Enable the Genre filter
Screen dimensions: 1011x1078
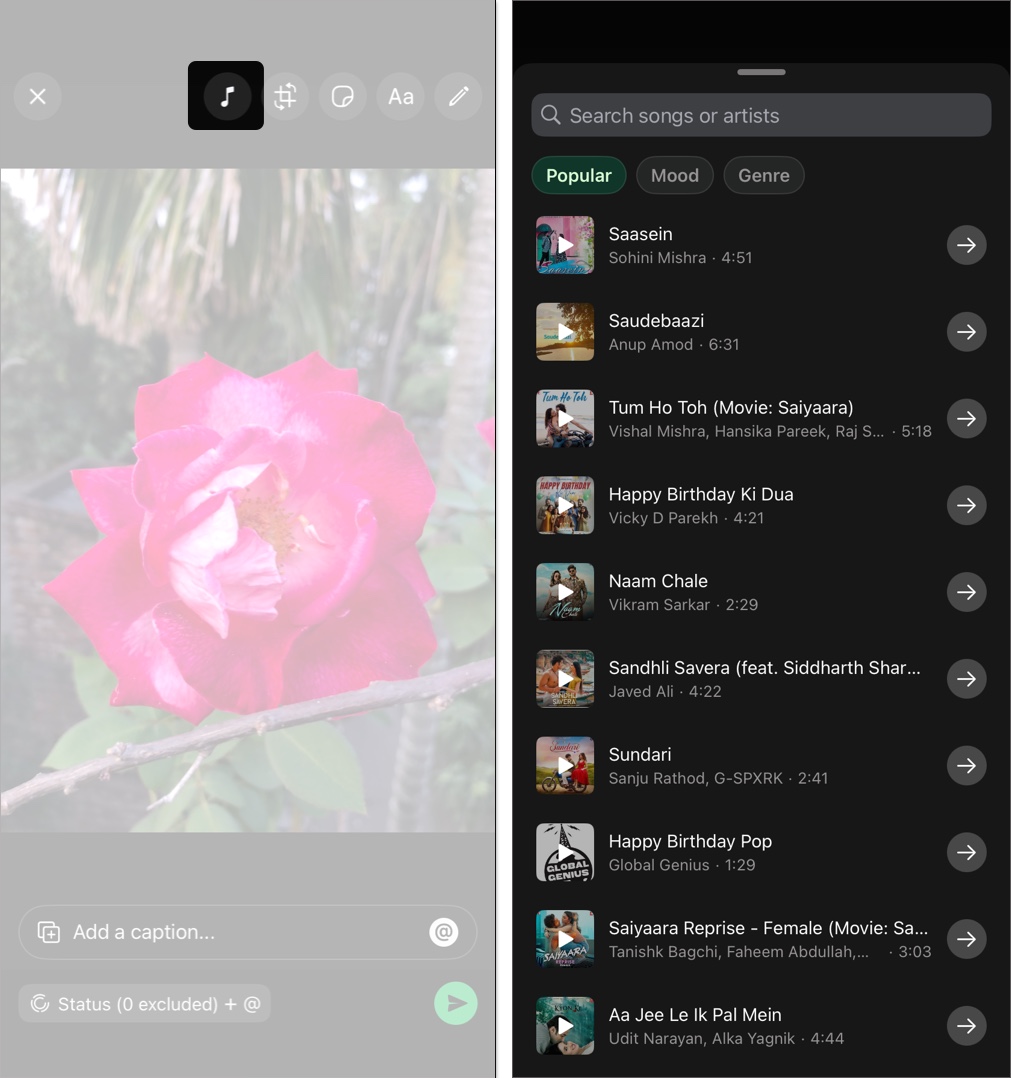763,175
